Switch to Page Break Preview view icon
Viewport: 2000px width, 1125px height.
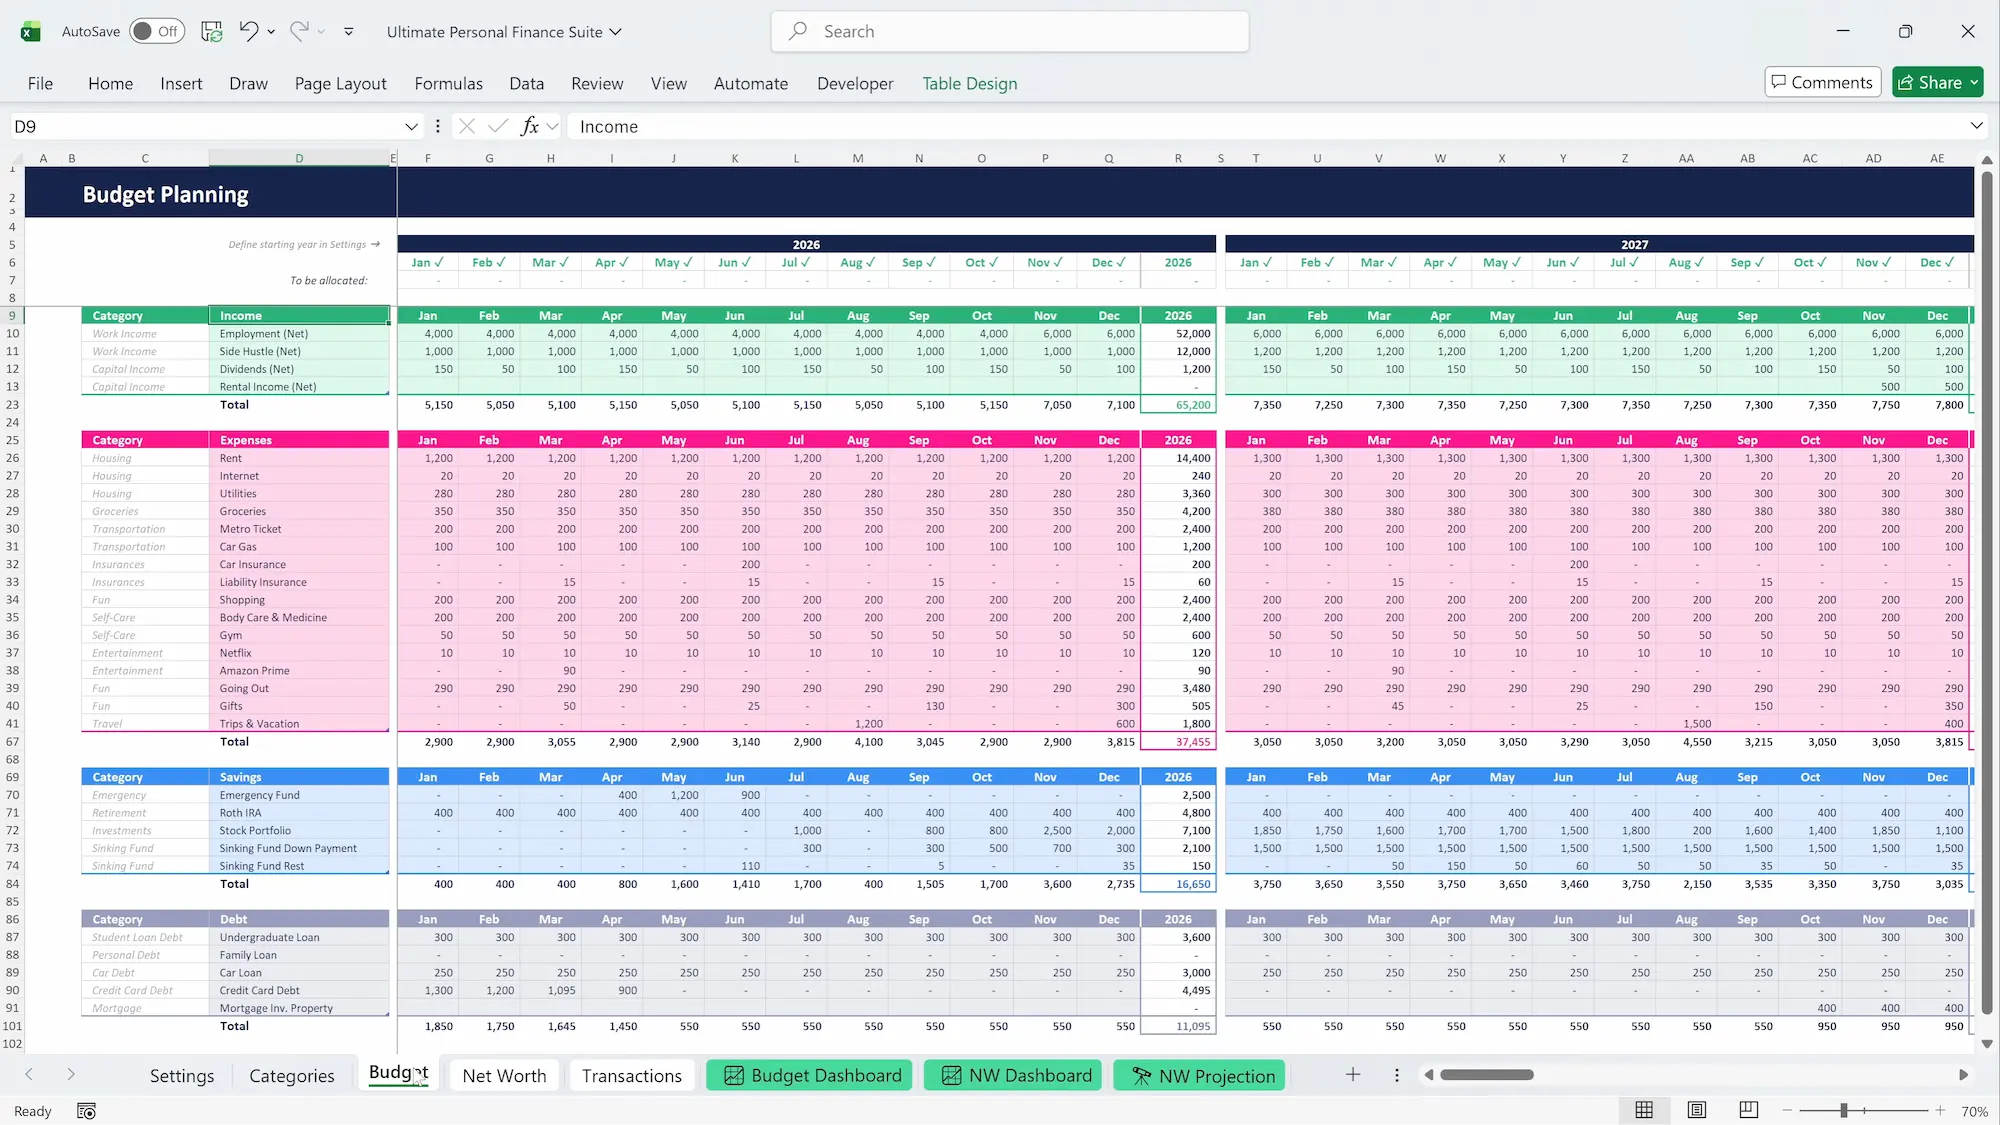[x=1748, y=1110]
